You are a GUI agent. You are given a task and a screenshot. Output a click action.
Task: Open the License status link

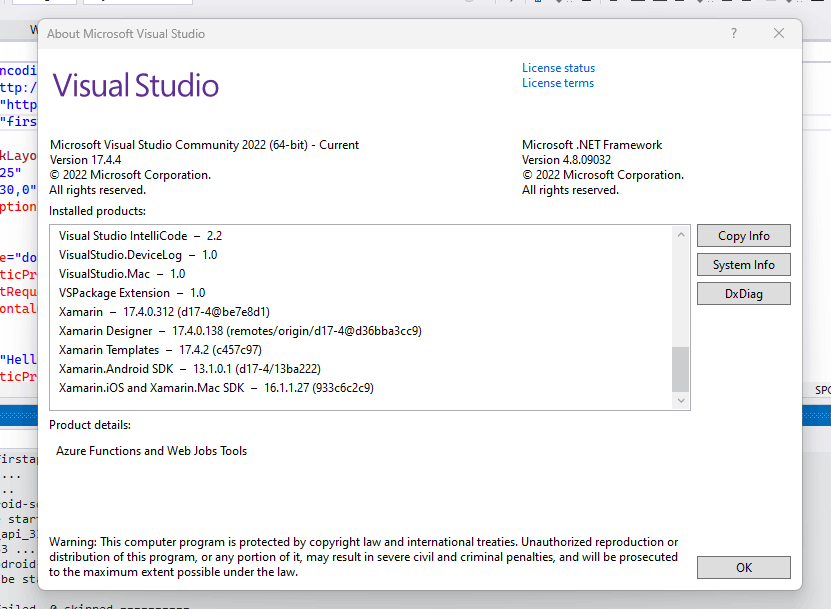pyautogui.click(x=558, y=68)
